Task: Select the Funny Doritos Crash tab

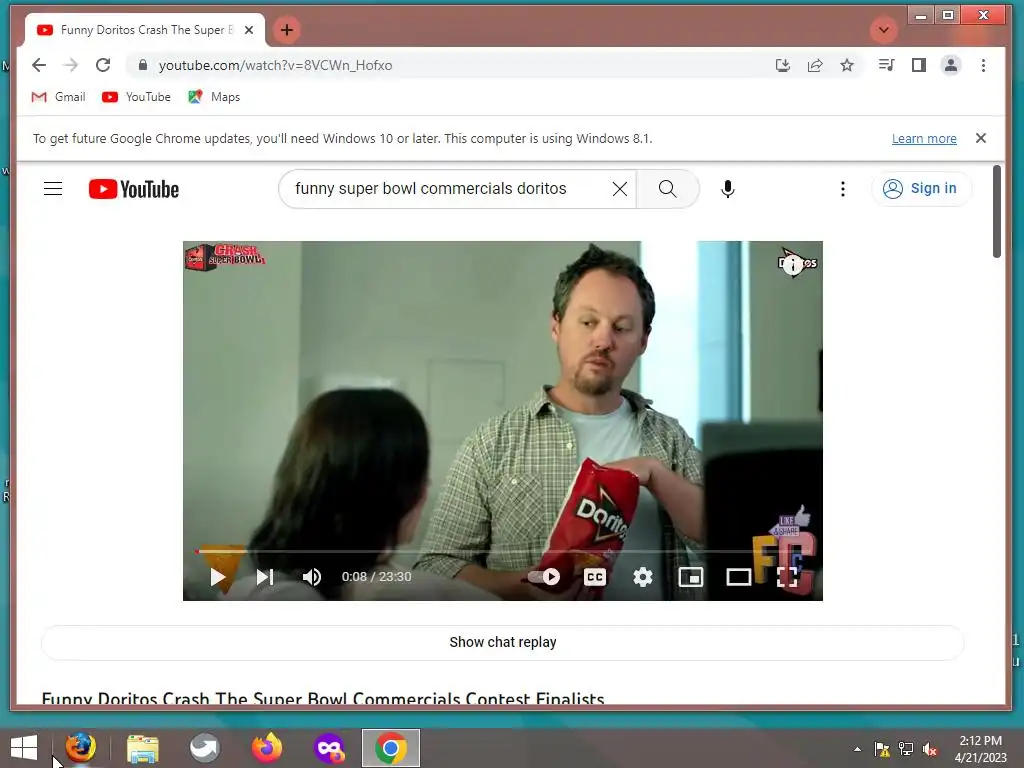Action: click(x=145, y=30)
